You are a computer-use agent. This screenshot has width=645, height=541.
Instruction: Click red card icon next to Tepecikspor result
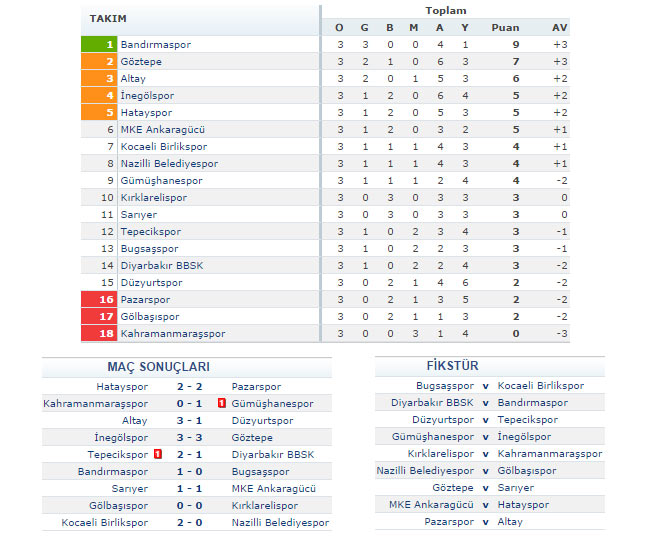[x=158, y=454]
